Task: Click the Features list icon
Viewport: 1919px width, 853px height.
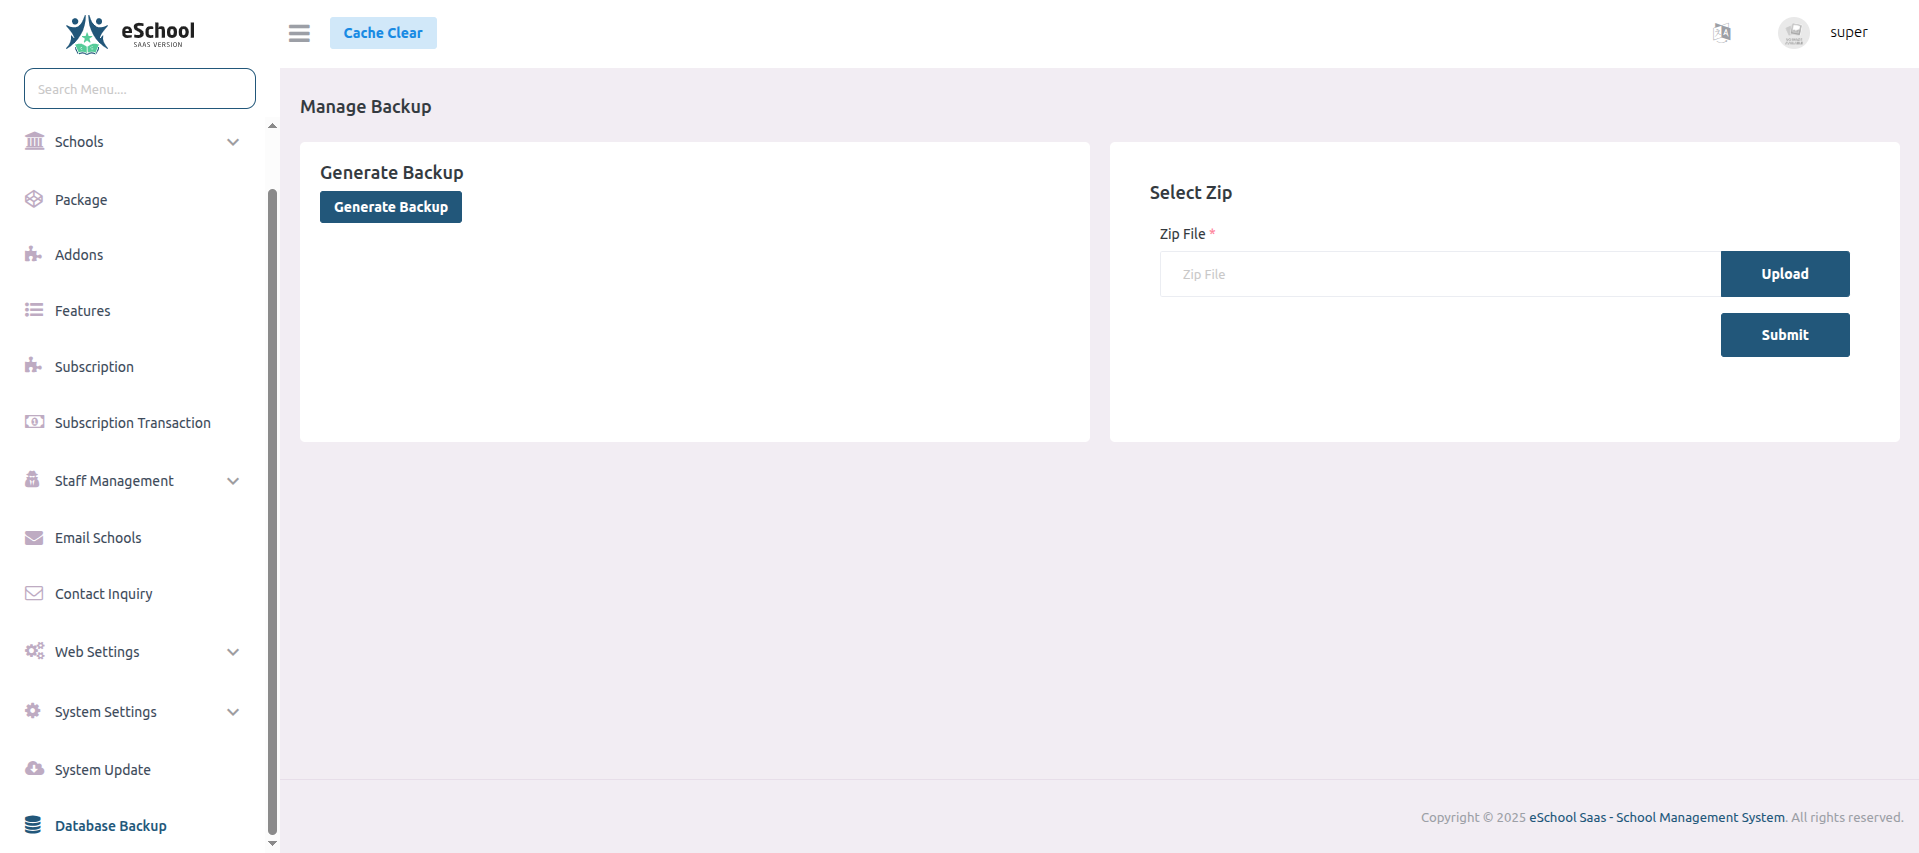Action: [34, 310]
